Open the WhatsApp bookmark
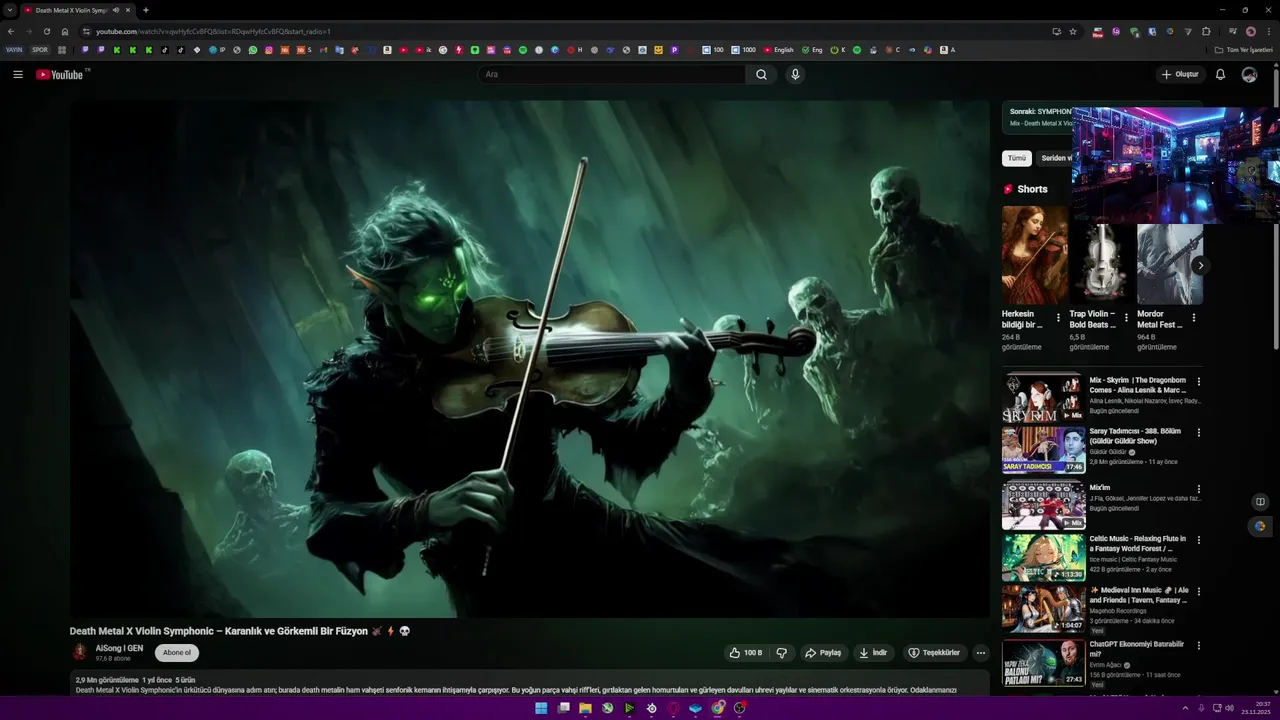The width and height of the screenshot is (1280, 720). [253, 49]
